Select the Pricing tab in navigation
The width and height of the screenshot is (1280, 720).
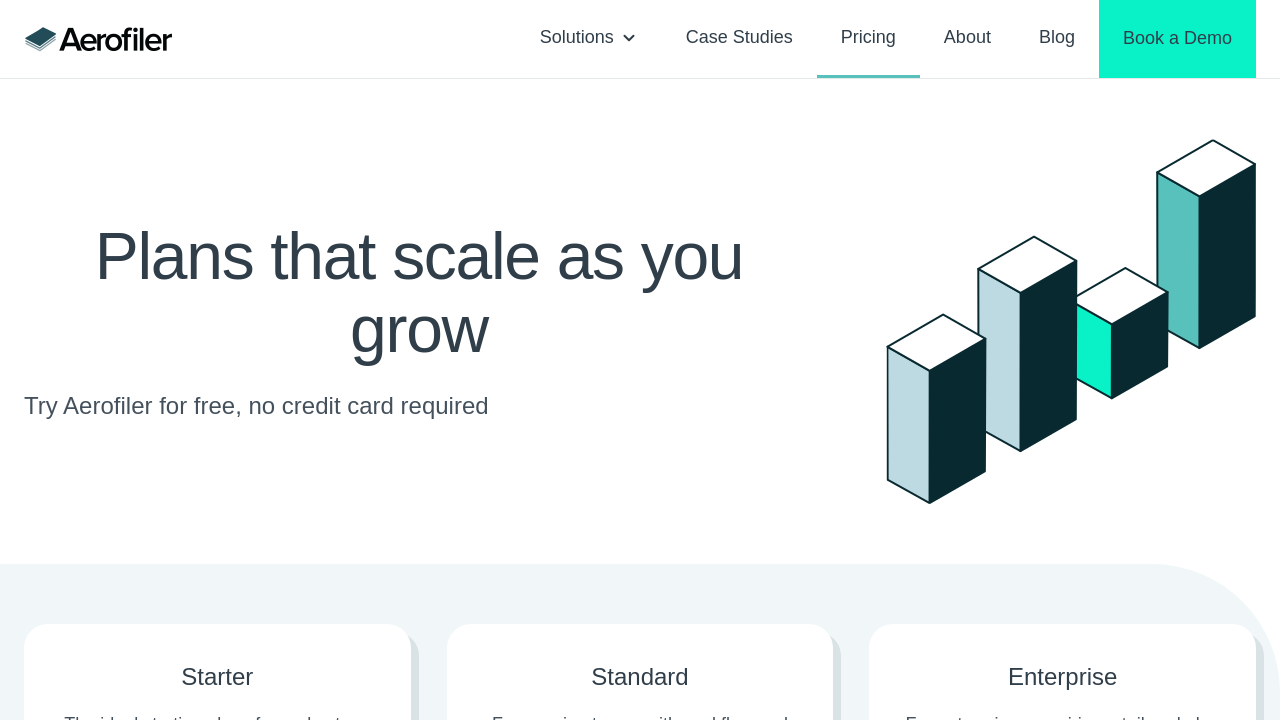[868, 38]
